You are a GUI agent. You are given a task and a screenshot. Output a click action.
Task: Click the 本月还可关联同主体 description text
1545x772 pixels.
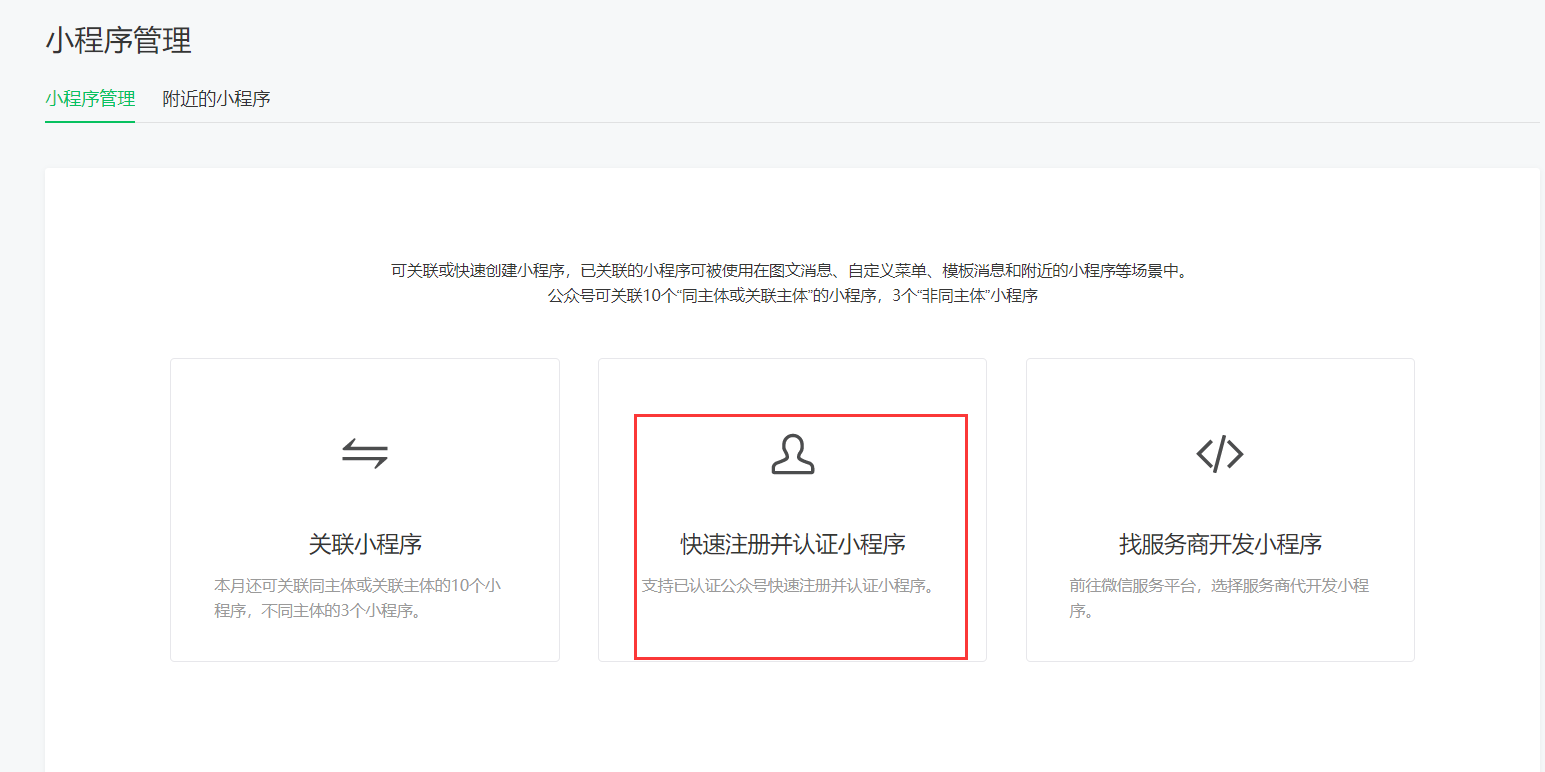click(358, 598)
